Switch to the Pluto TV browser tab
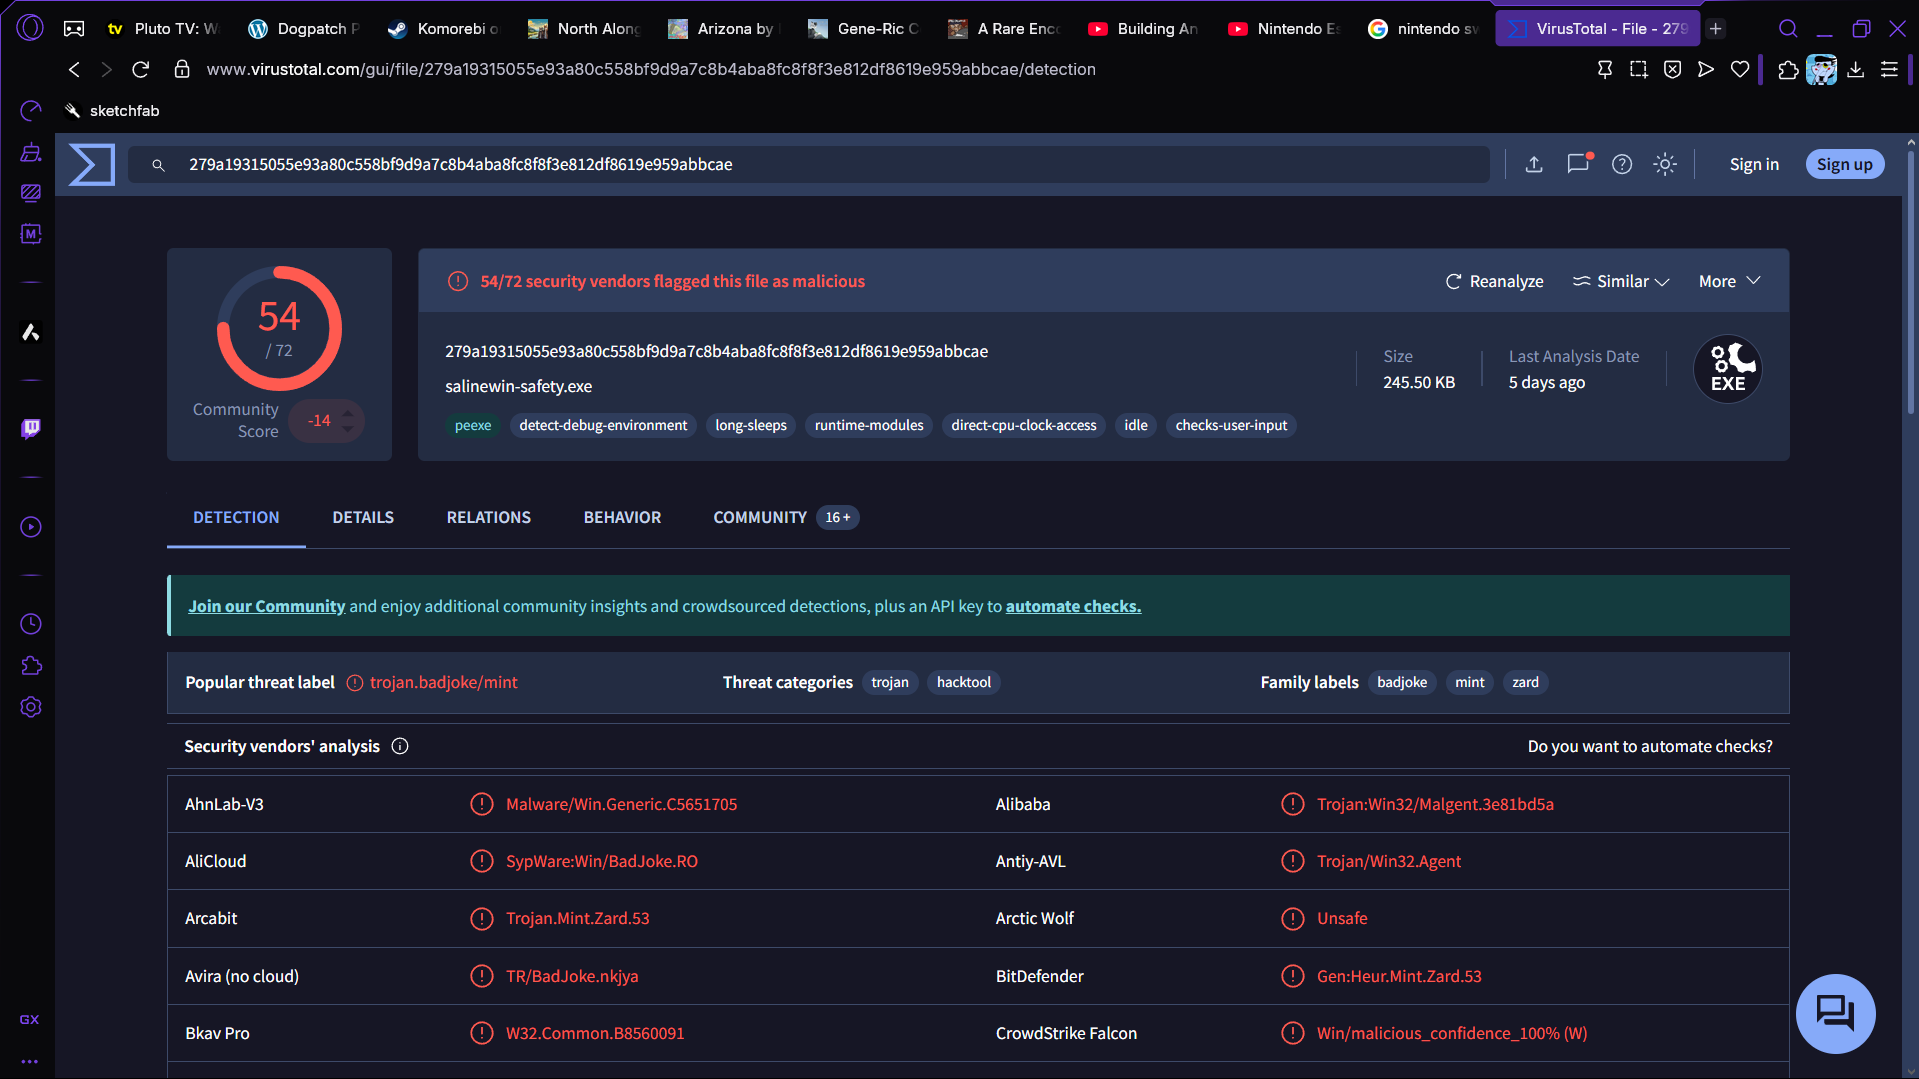The width and height of the screenshot is (1919, 1079). 163,29
